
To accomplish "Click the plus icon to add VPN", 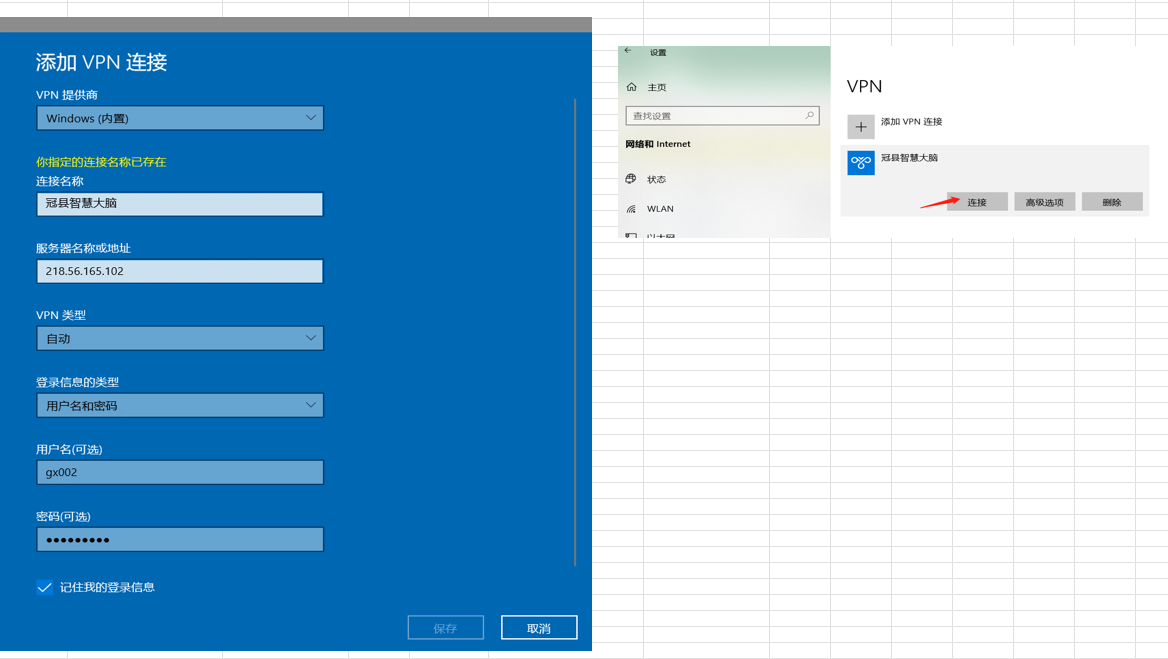I will 860,127.
